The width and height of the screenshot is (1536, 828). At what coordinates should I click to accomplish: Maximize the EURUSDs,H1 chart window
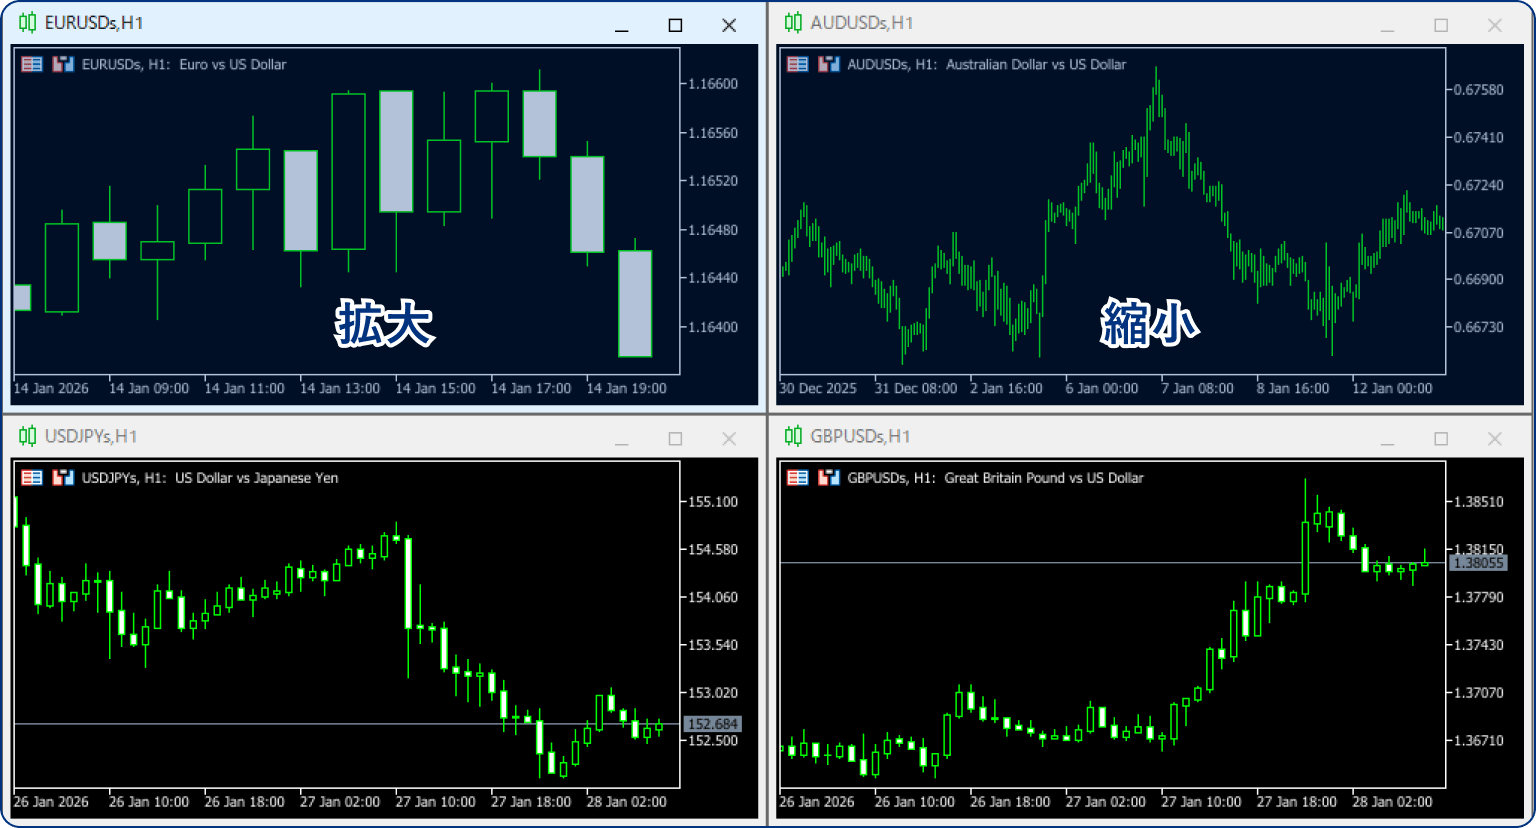click(x=675, y=25)
